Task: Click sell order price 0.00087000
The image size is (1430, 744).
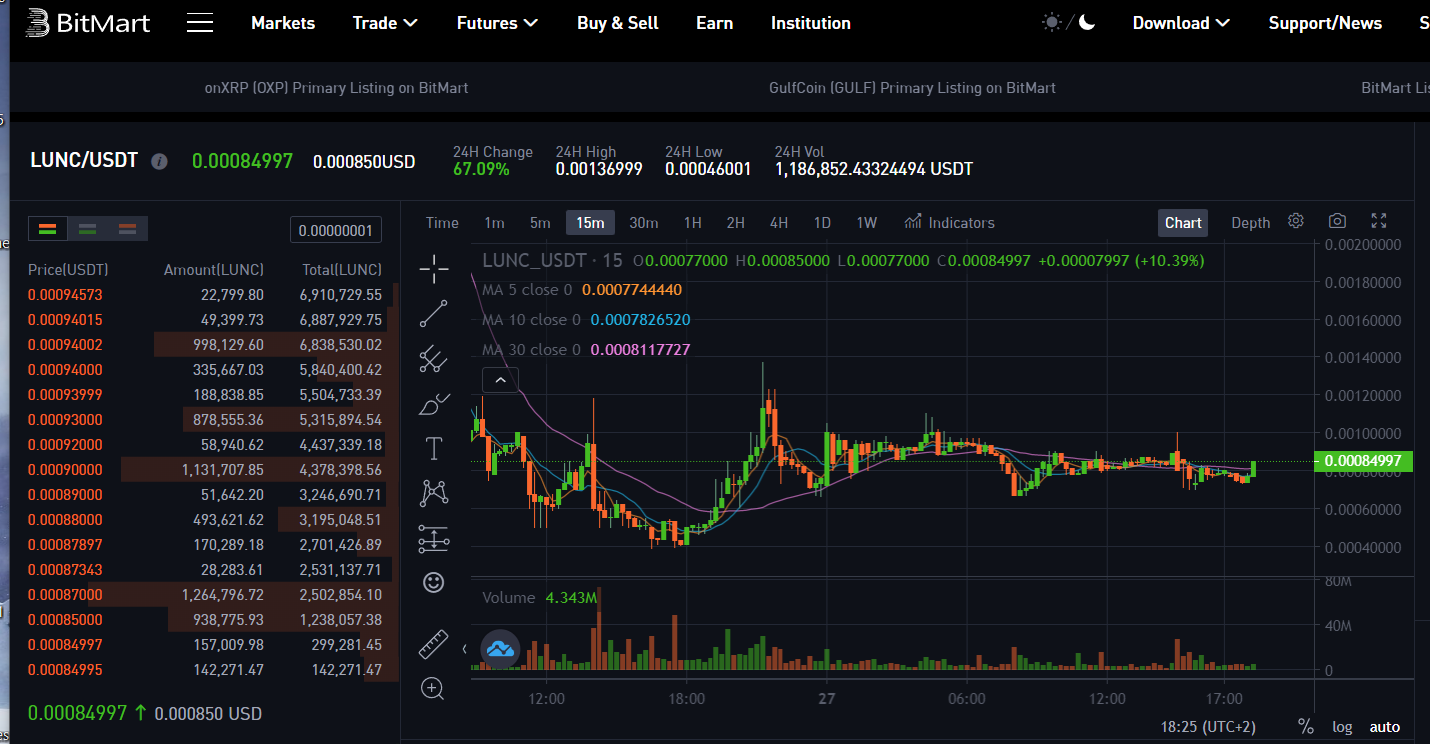Action: pos(65,595)
